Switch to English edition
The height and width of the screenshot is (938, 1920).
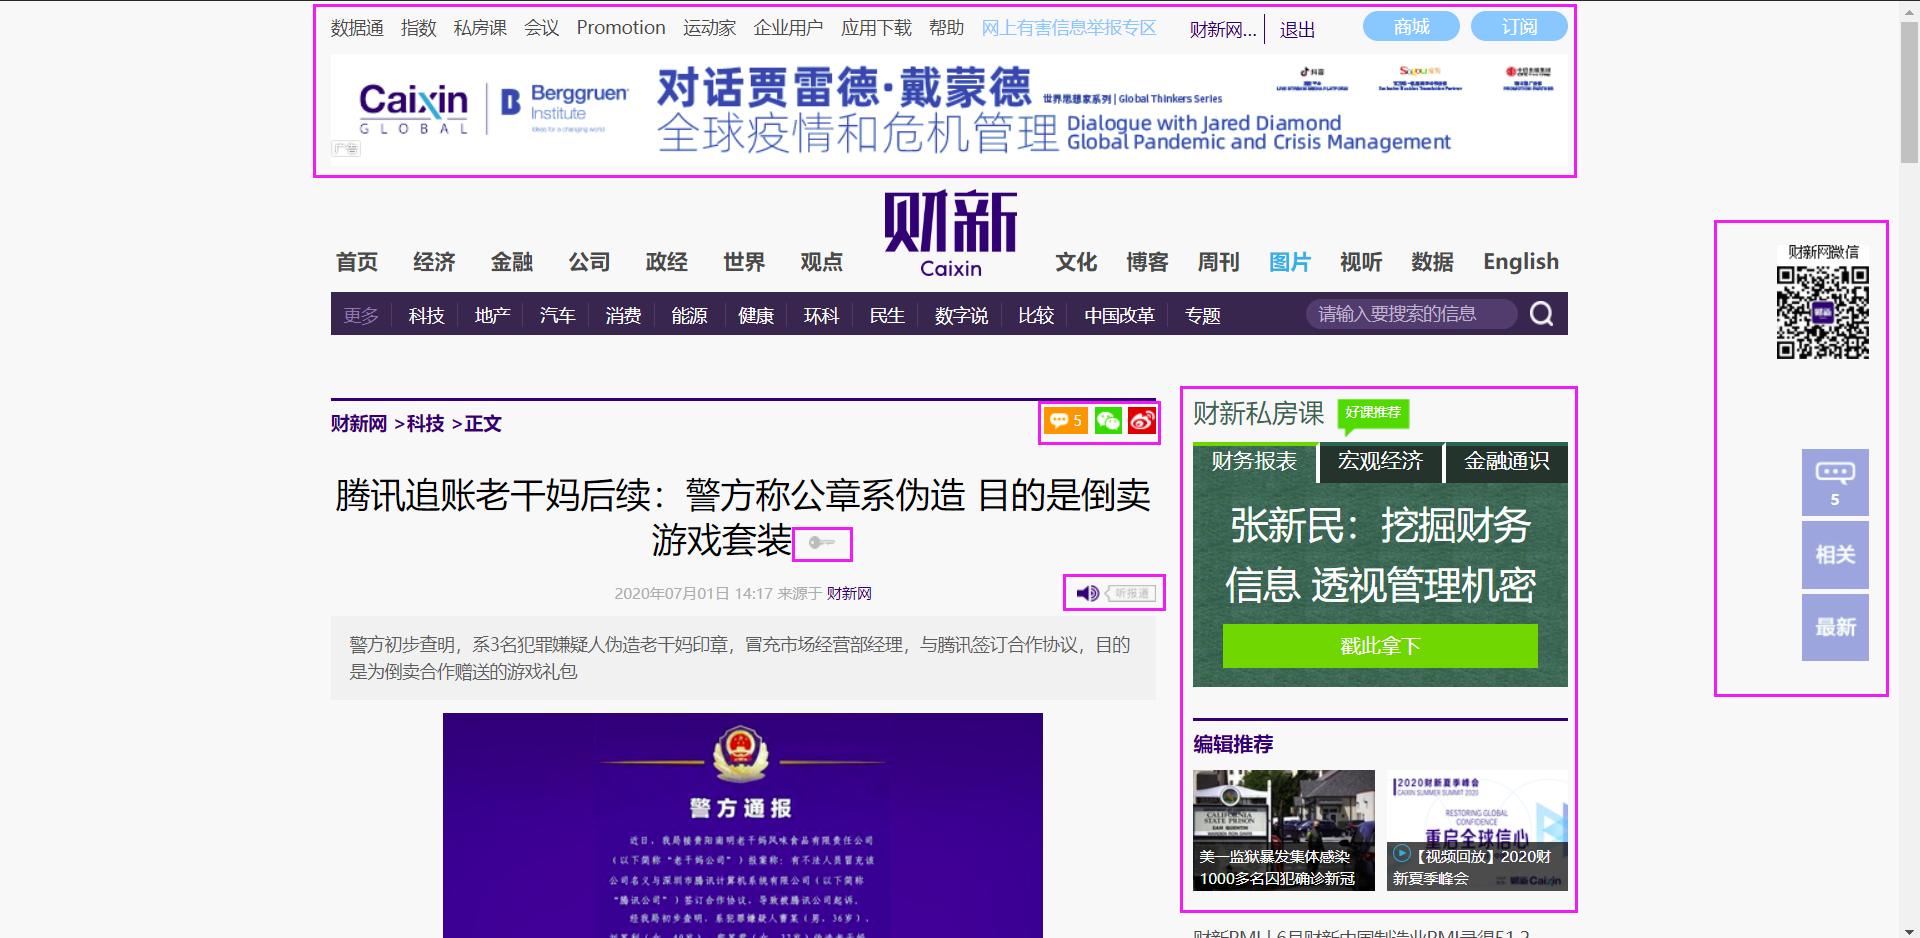pyautogui.click(x=1521, y=262)
